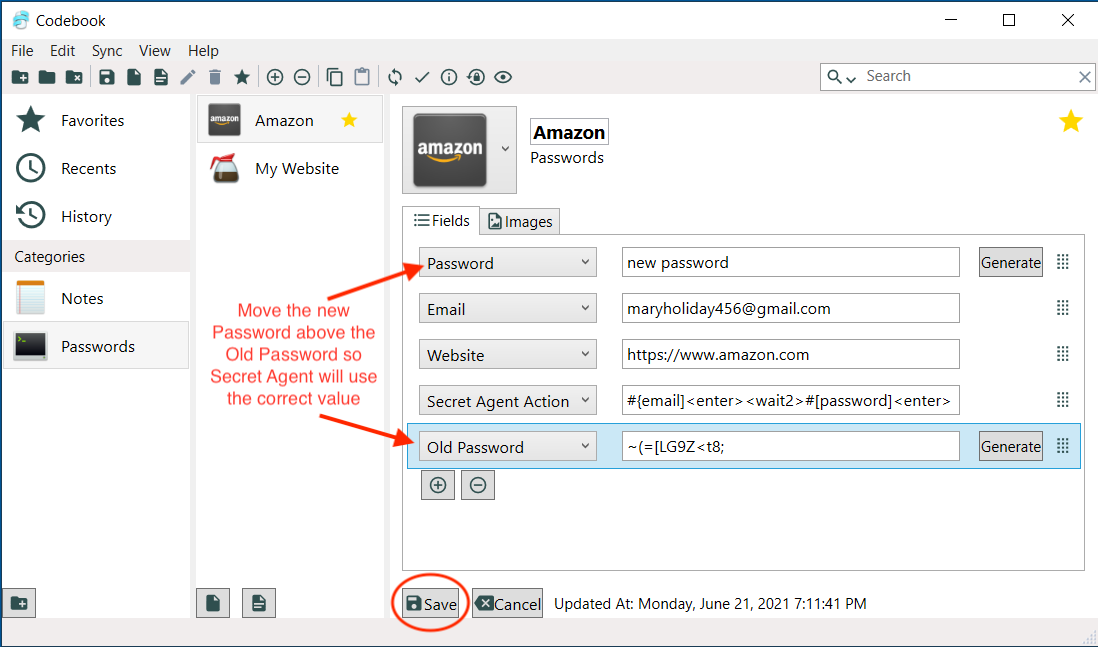Click Generate next to Old Password field
The image size is (1098, 647).
pyautogui.click(x=1010, y=446)
